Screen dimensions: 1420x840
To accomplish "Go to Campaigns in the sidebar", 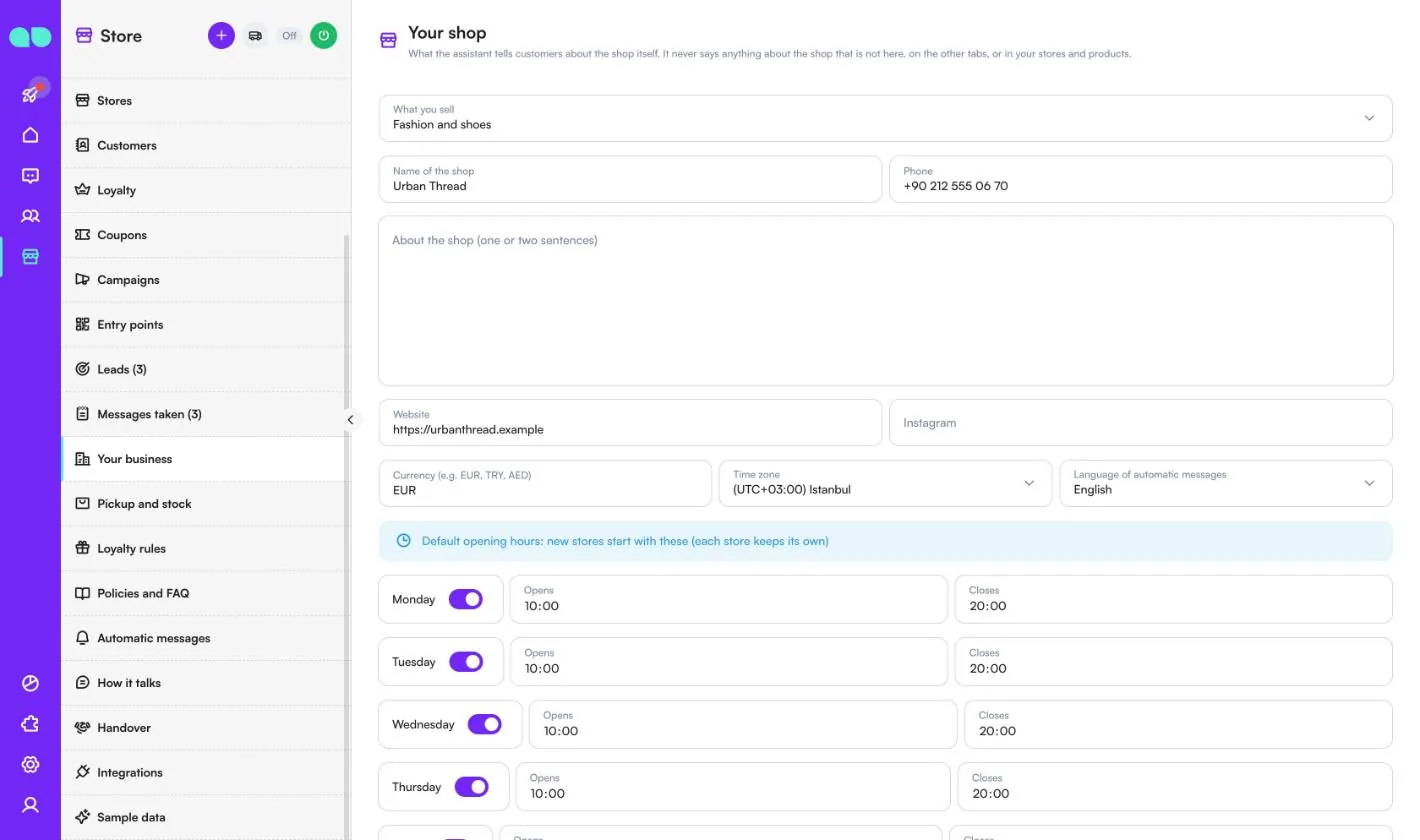I will pos(206,280).
